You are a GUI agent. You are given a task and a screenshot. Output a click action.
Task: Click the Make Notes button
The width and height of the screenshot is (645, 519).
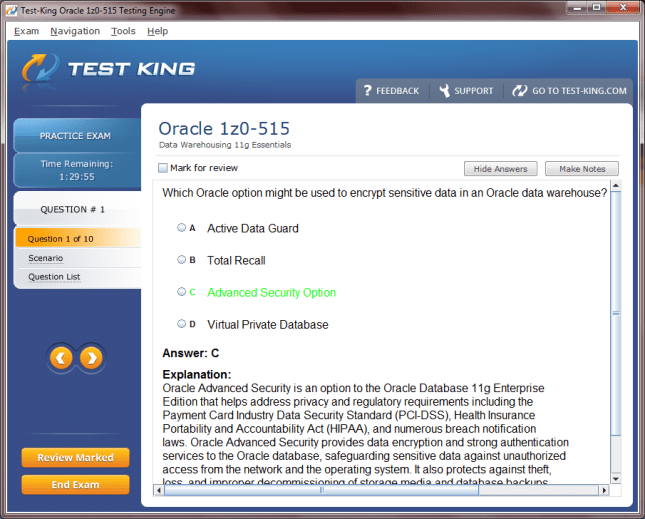click(x=582, y=169)
